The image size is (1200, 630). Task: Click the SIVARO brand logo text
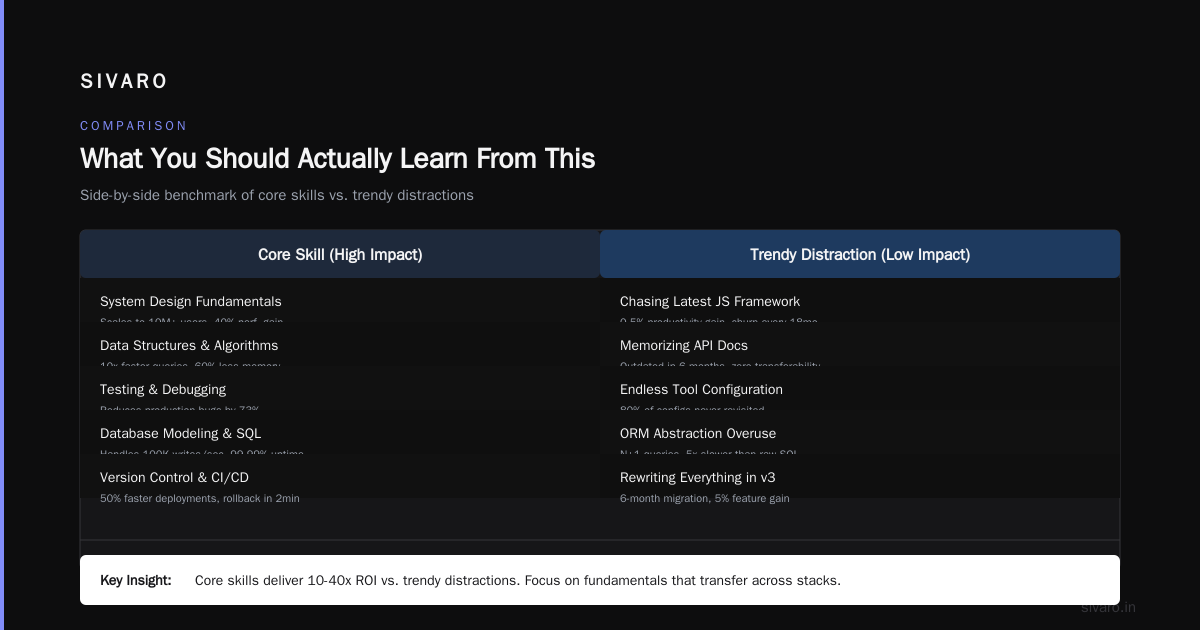pyautogui.click(x=124, y=81)
